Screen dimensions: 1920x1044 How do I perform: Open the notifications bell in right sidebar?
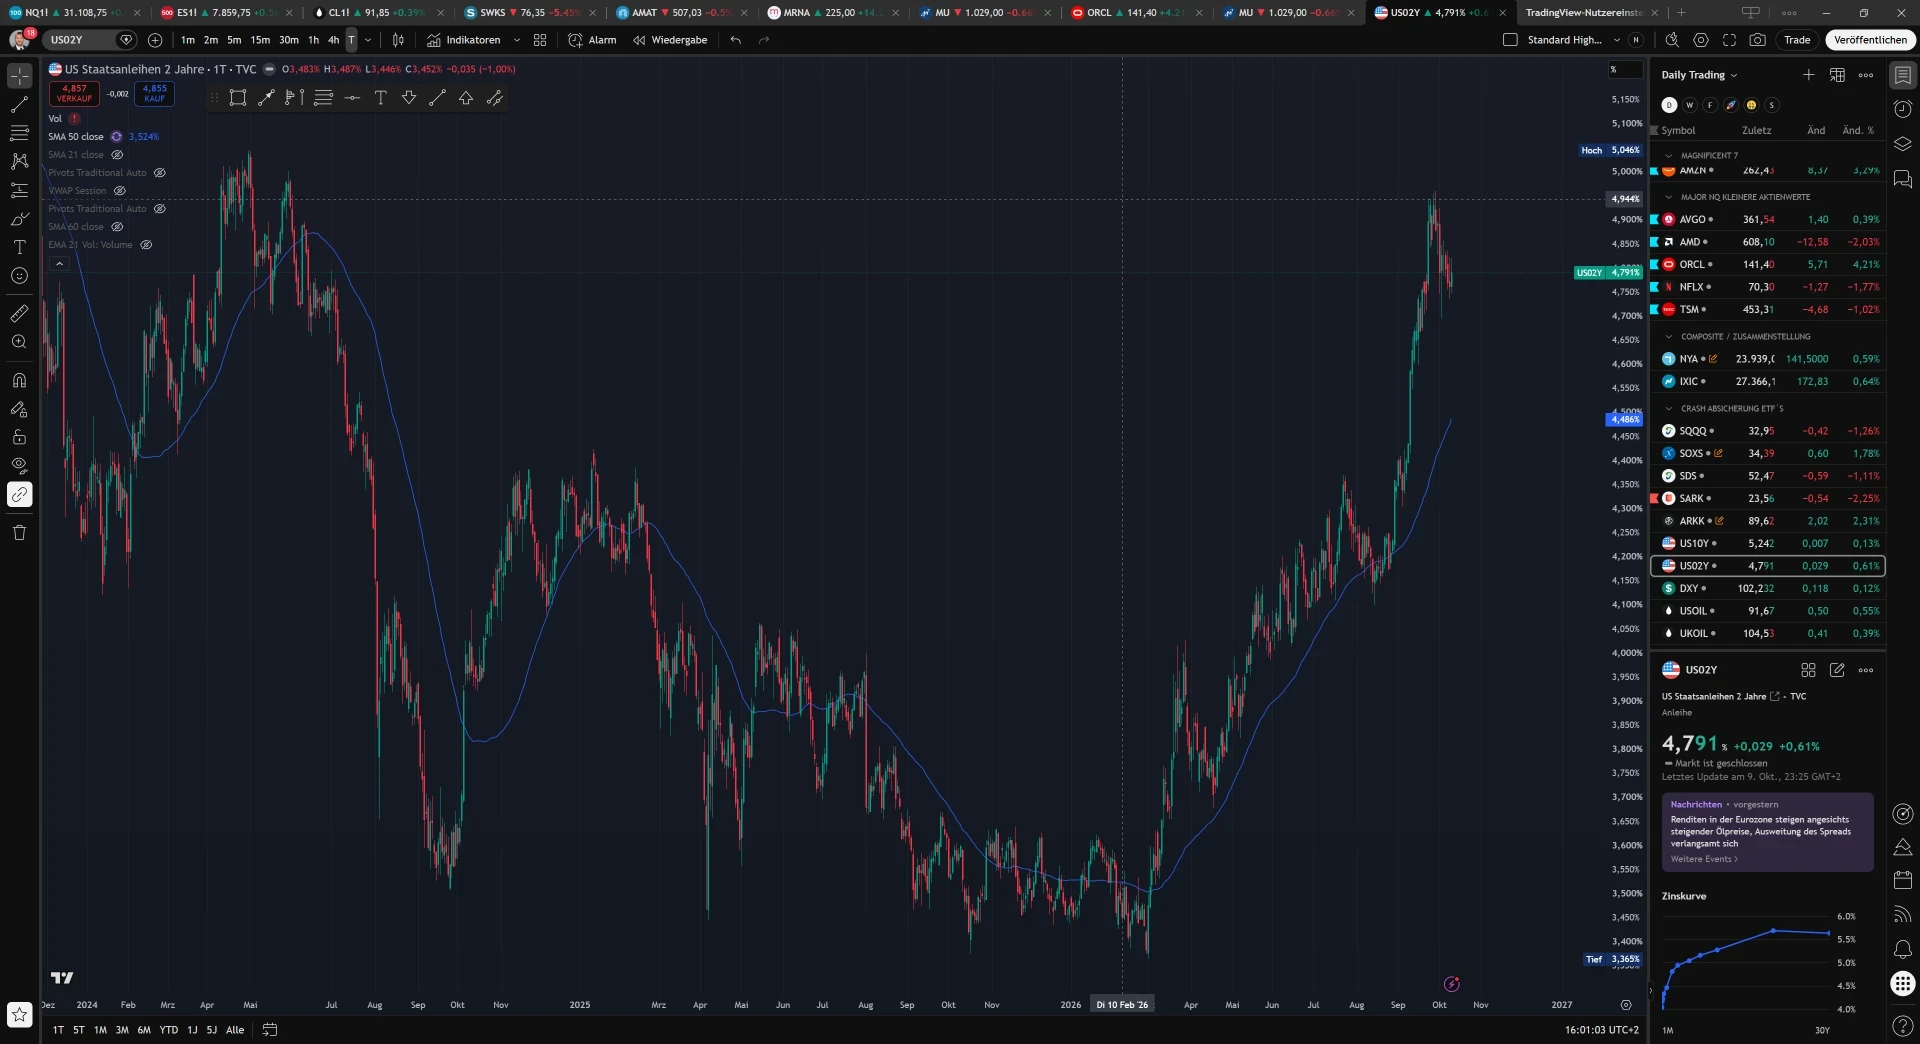click(x=1903, y=949)
